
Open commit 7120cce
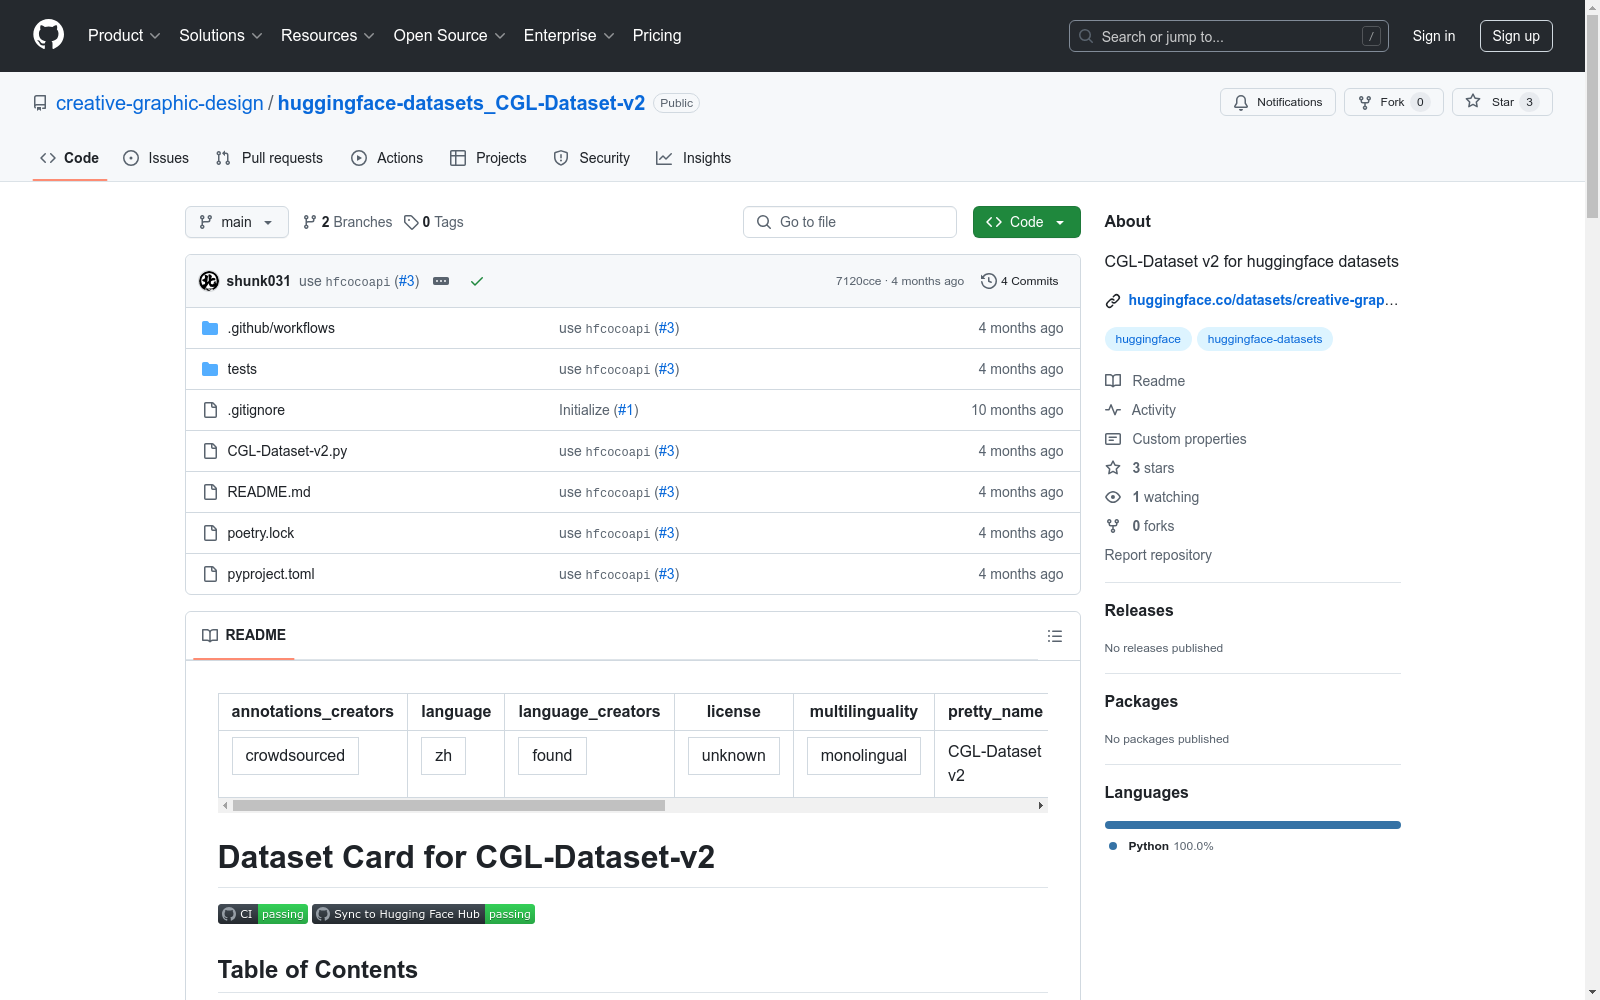click(858, 281)
